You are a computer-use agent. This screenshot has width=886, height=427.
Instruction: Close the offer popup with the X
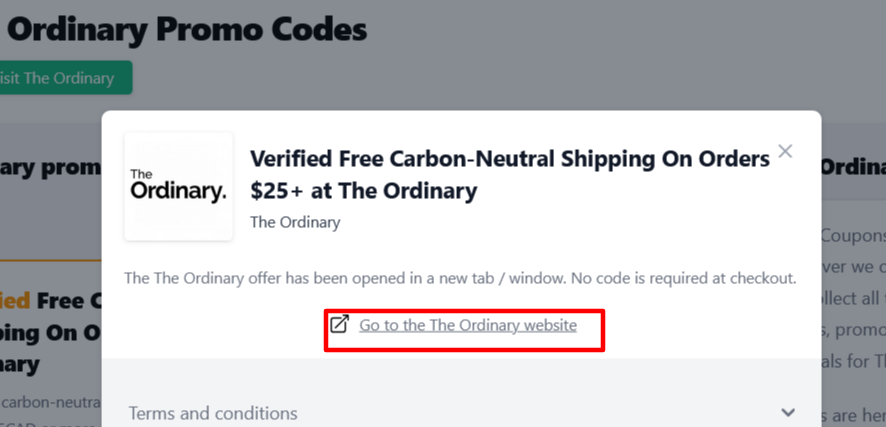coord(785,151)
